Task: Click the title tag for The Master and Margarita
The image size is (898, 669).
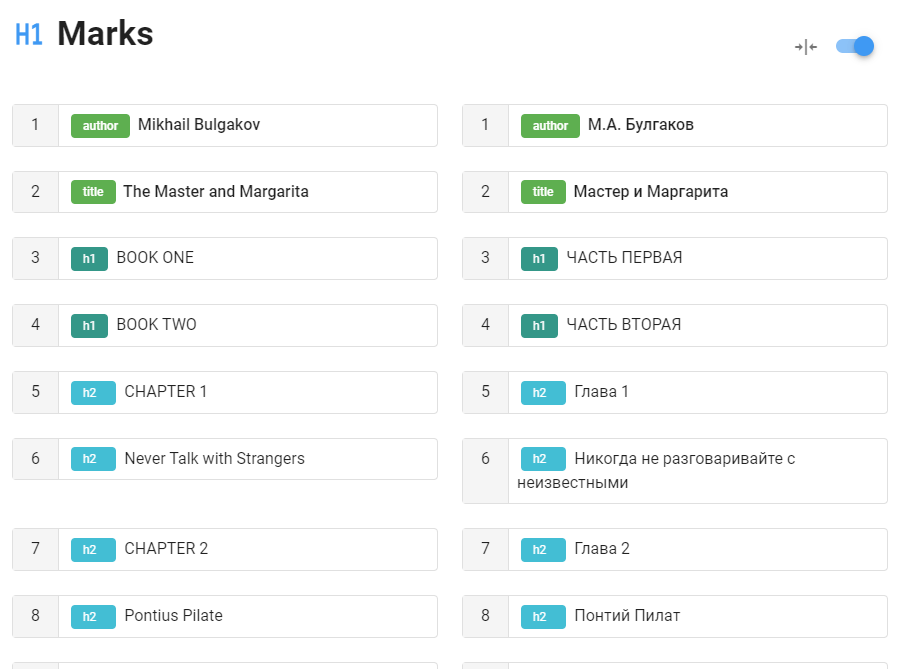Action: pyautogui.click(x=93, y=192)
